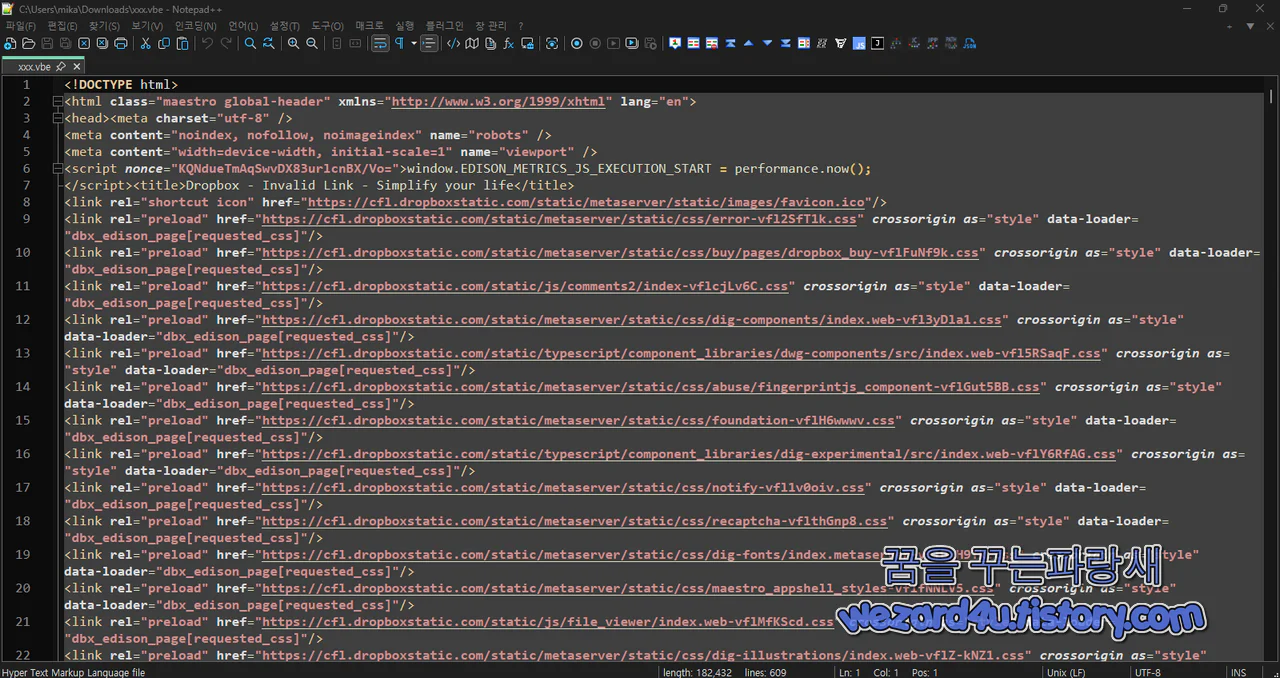Click the UTF-8 encoding selector

[x=1148, y=673]
